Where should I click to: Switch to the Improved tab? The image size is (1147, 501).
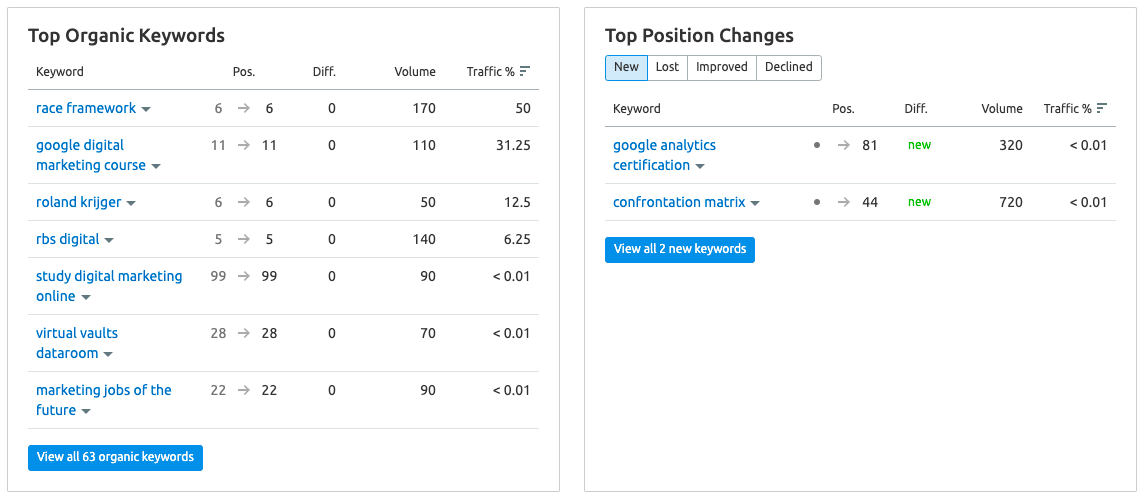point(722,67)
